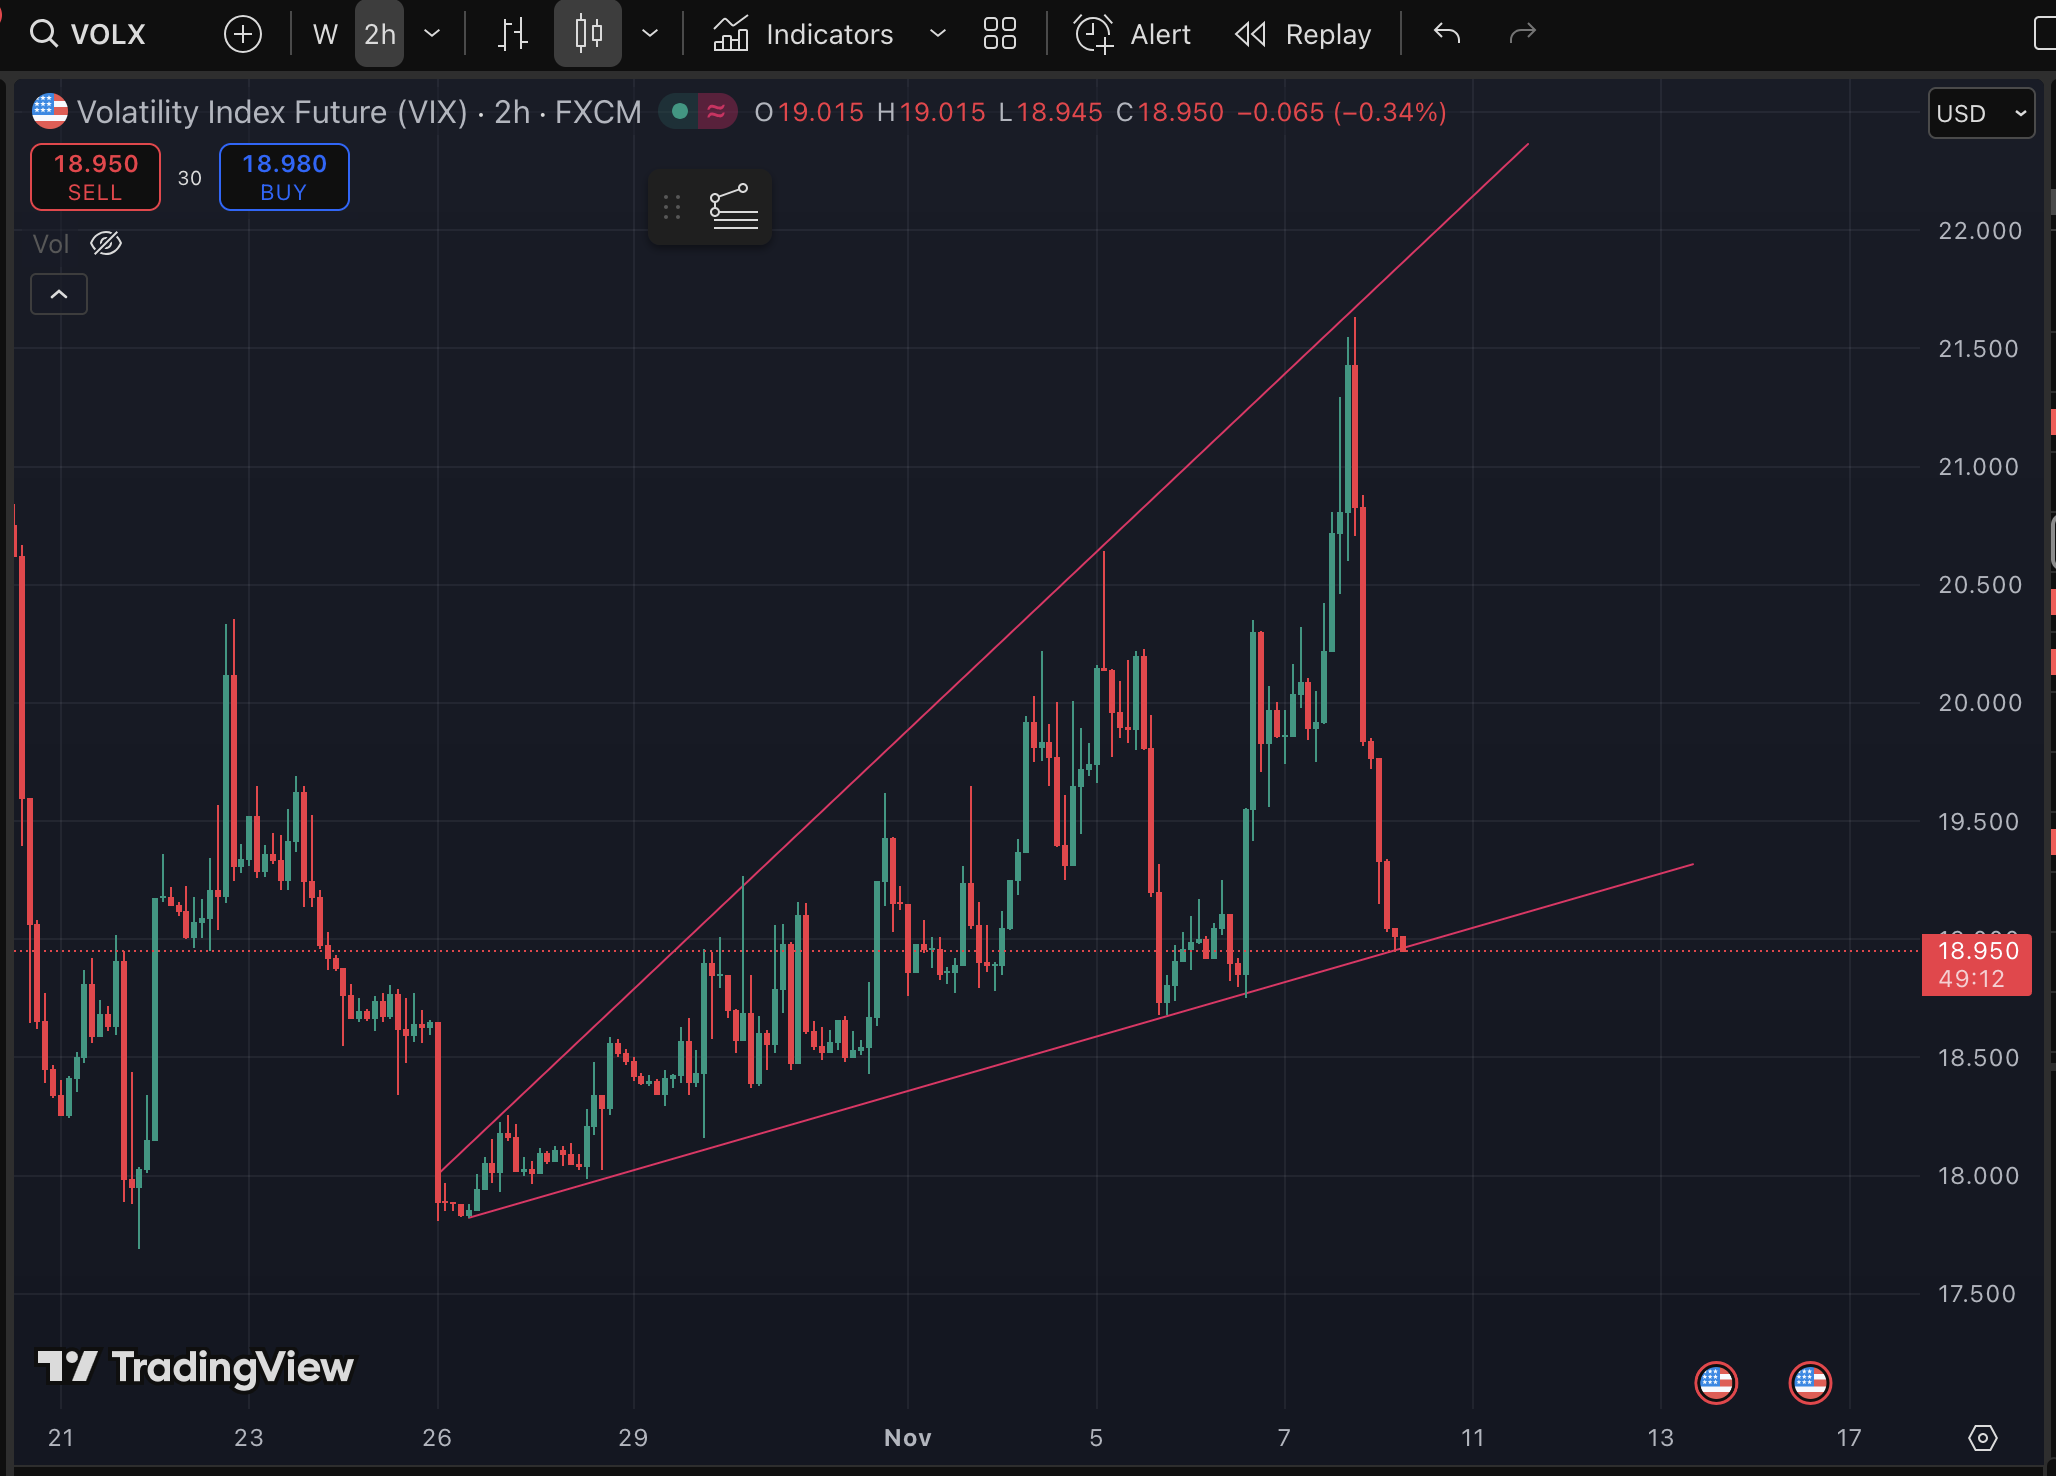Click the add symbol plus icon
This screenshot has height=1476, width=2056.
[x=243, y=34]
